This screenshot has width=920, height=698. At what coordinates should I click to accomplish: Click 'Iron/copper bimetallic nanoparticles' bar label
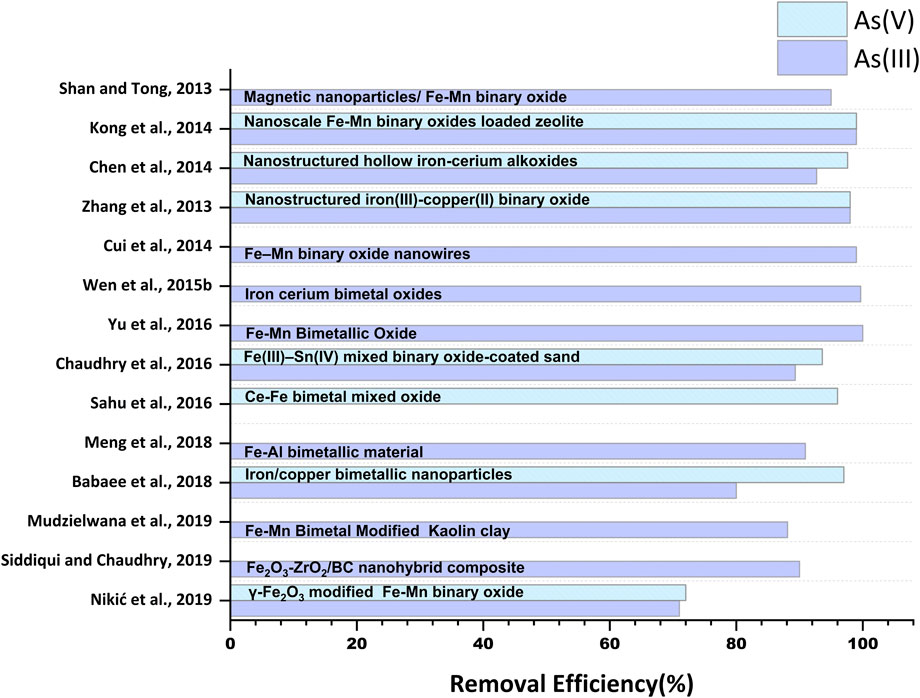378,474
